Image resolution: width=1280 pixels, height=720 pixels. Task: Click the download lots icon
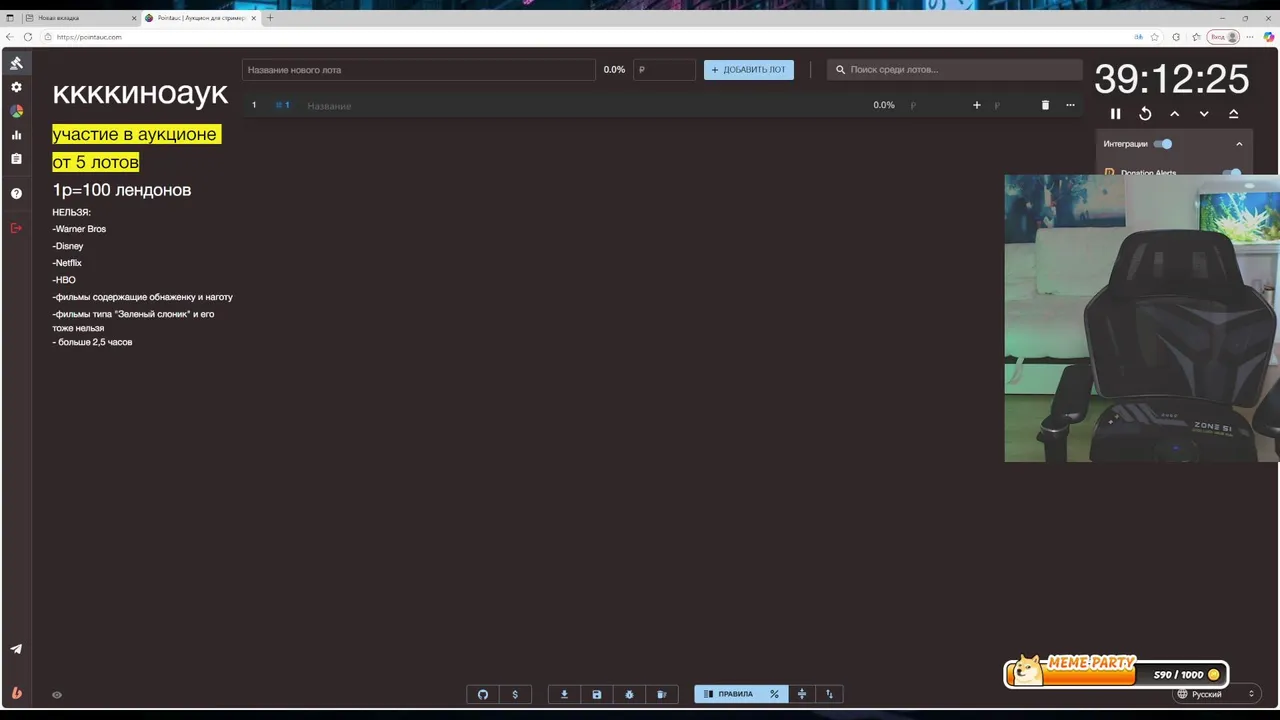pos(564,694)
